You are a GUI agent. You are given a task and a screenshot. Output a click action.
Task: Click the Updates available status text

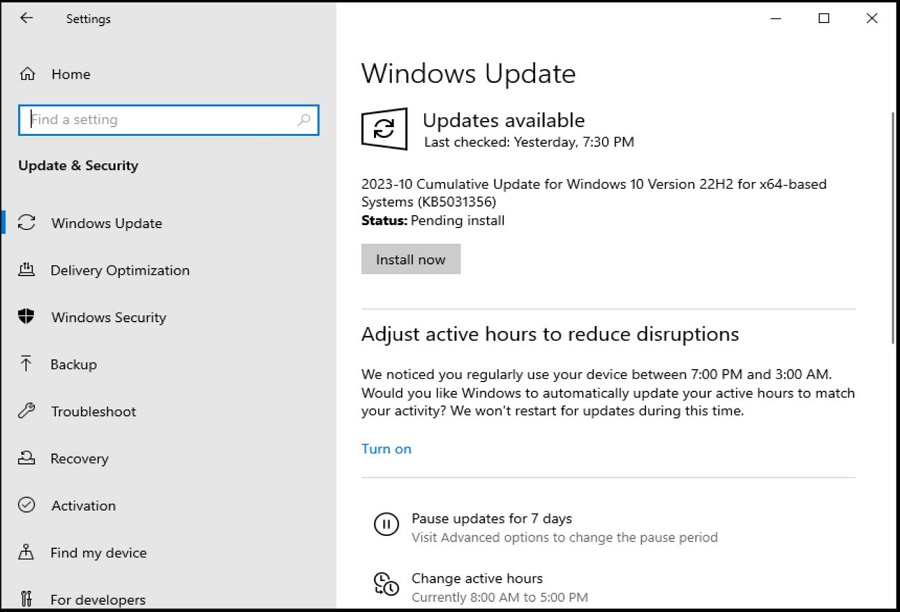point(503,120)
